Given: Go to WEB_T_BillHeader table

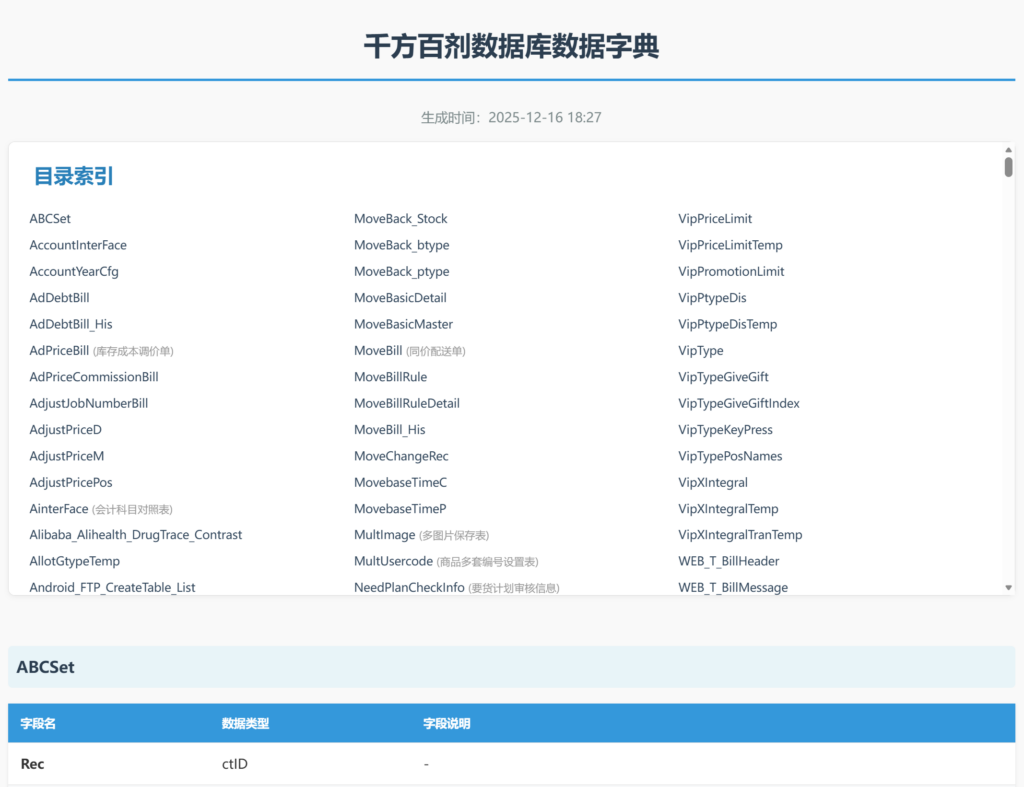Looking at the screenshot, I should 729,562.
